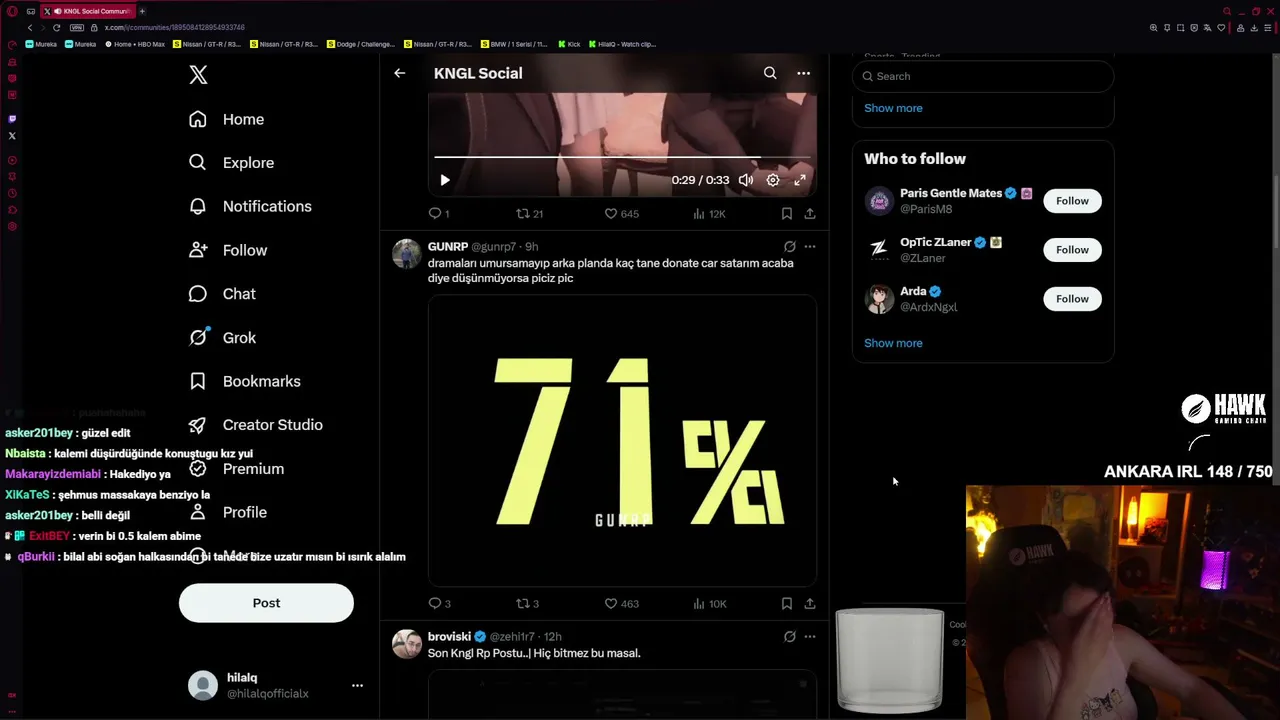
Task: View analytics of 12K-view post
Action: pos(709,214)
